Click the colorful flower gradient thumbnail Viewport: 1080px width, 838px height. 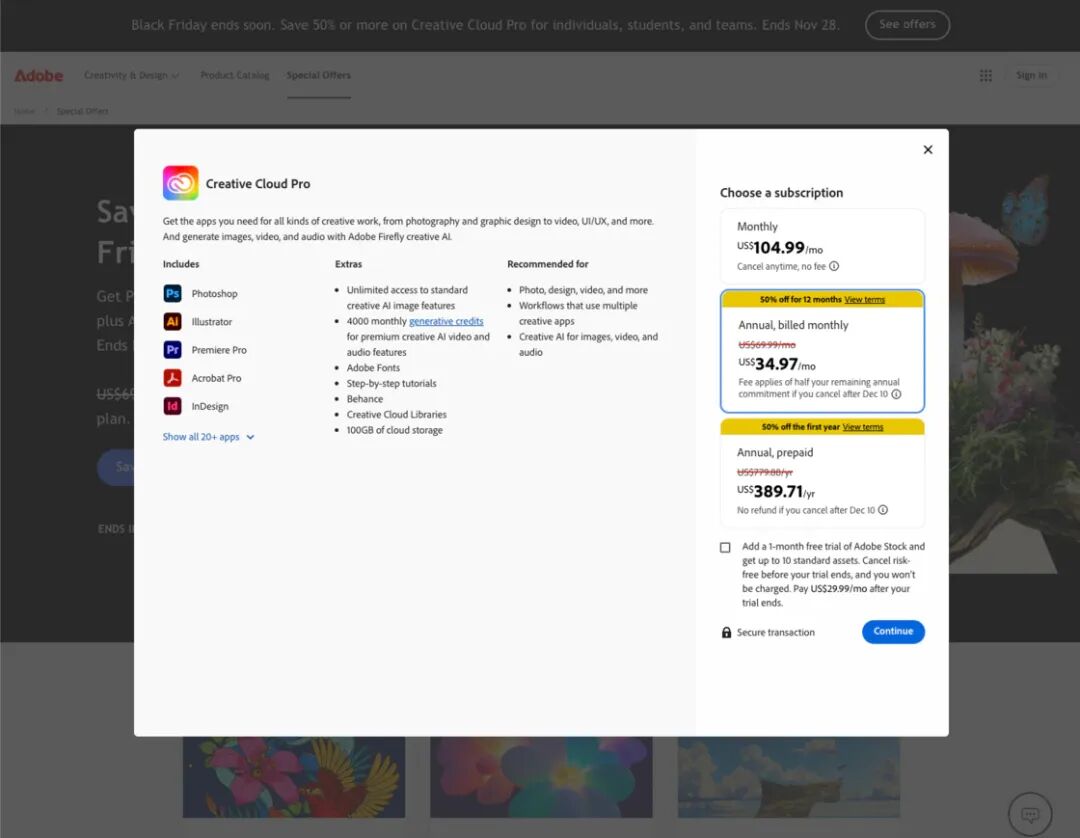(x=541, y=777)
